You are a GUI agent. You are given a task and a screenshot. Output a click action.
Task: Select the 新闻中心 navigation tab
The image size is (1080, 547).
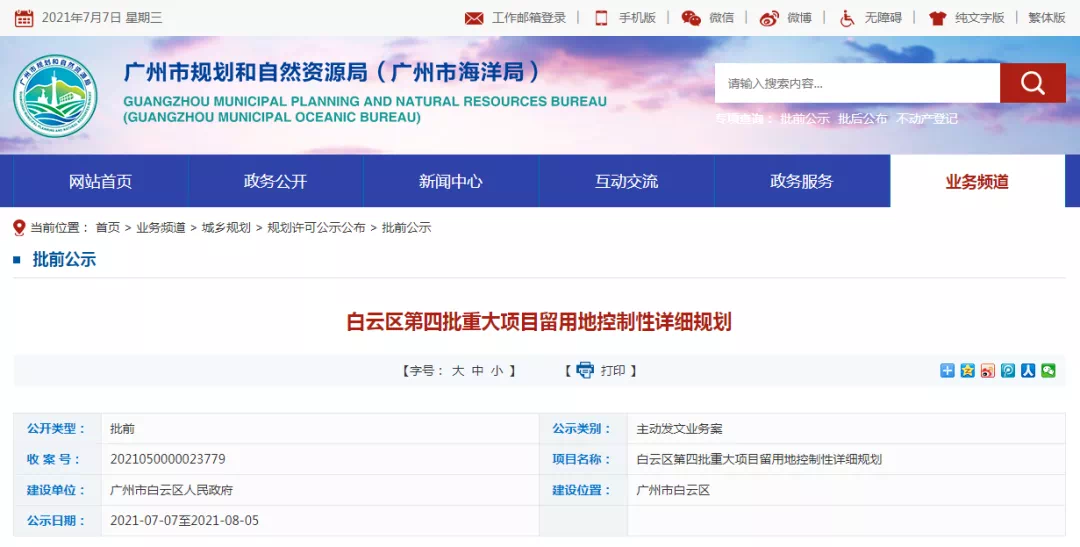450,181
